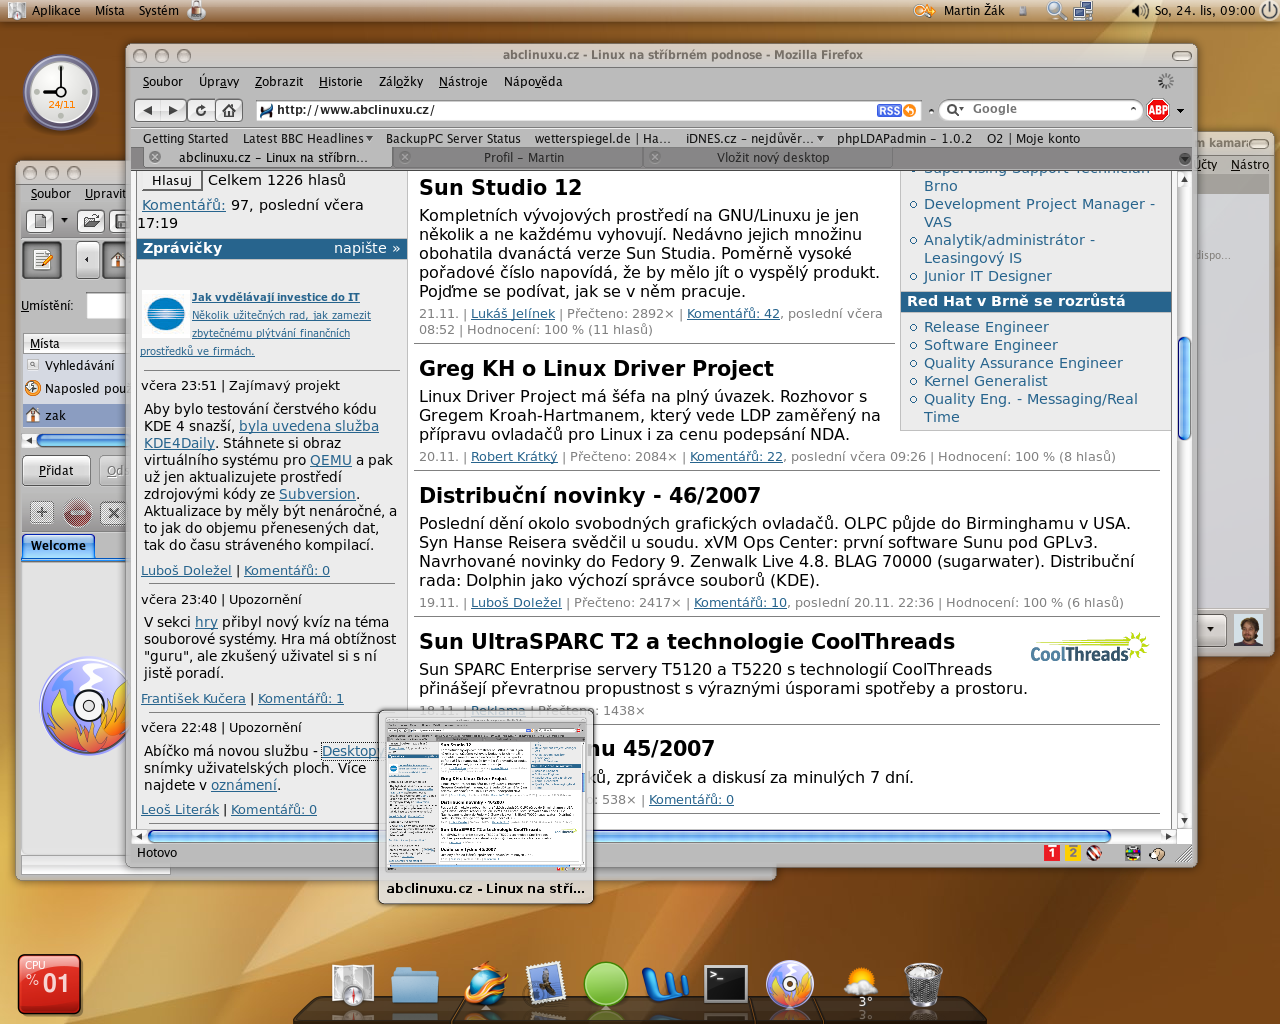
Task: Open the network monitor icon in the top panel
Action: (1083, 10)
